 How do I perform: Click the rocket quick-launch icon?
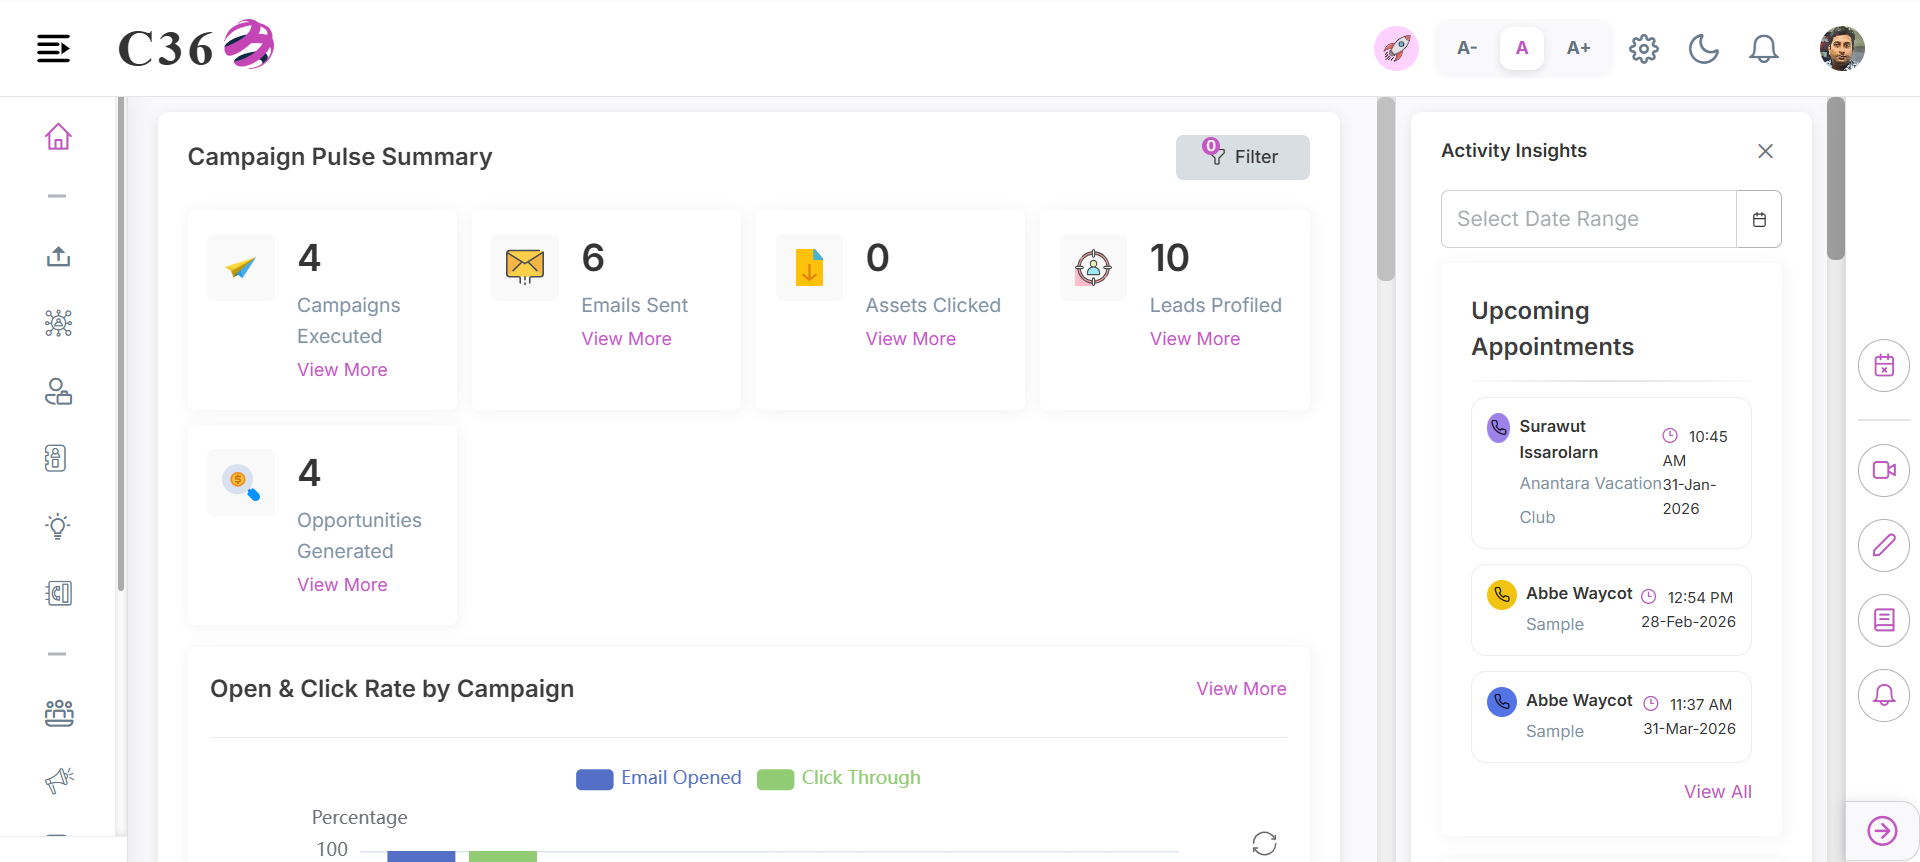1396,48
